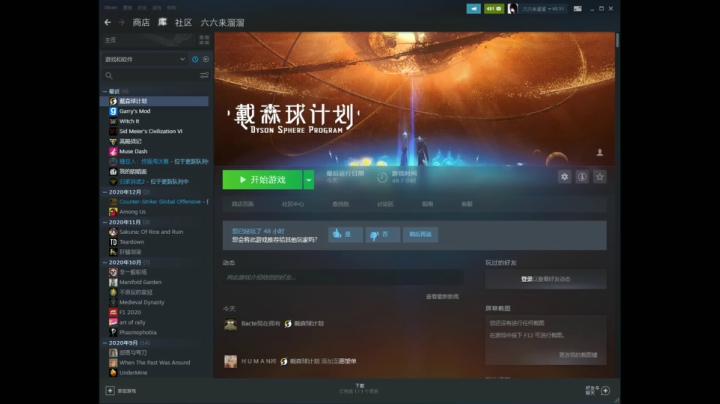Click 登录 to view friend activity
The image size is (720, 404).
pos(527,279)
